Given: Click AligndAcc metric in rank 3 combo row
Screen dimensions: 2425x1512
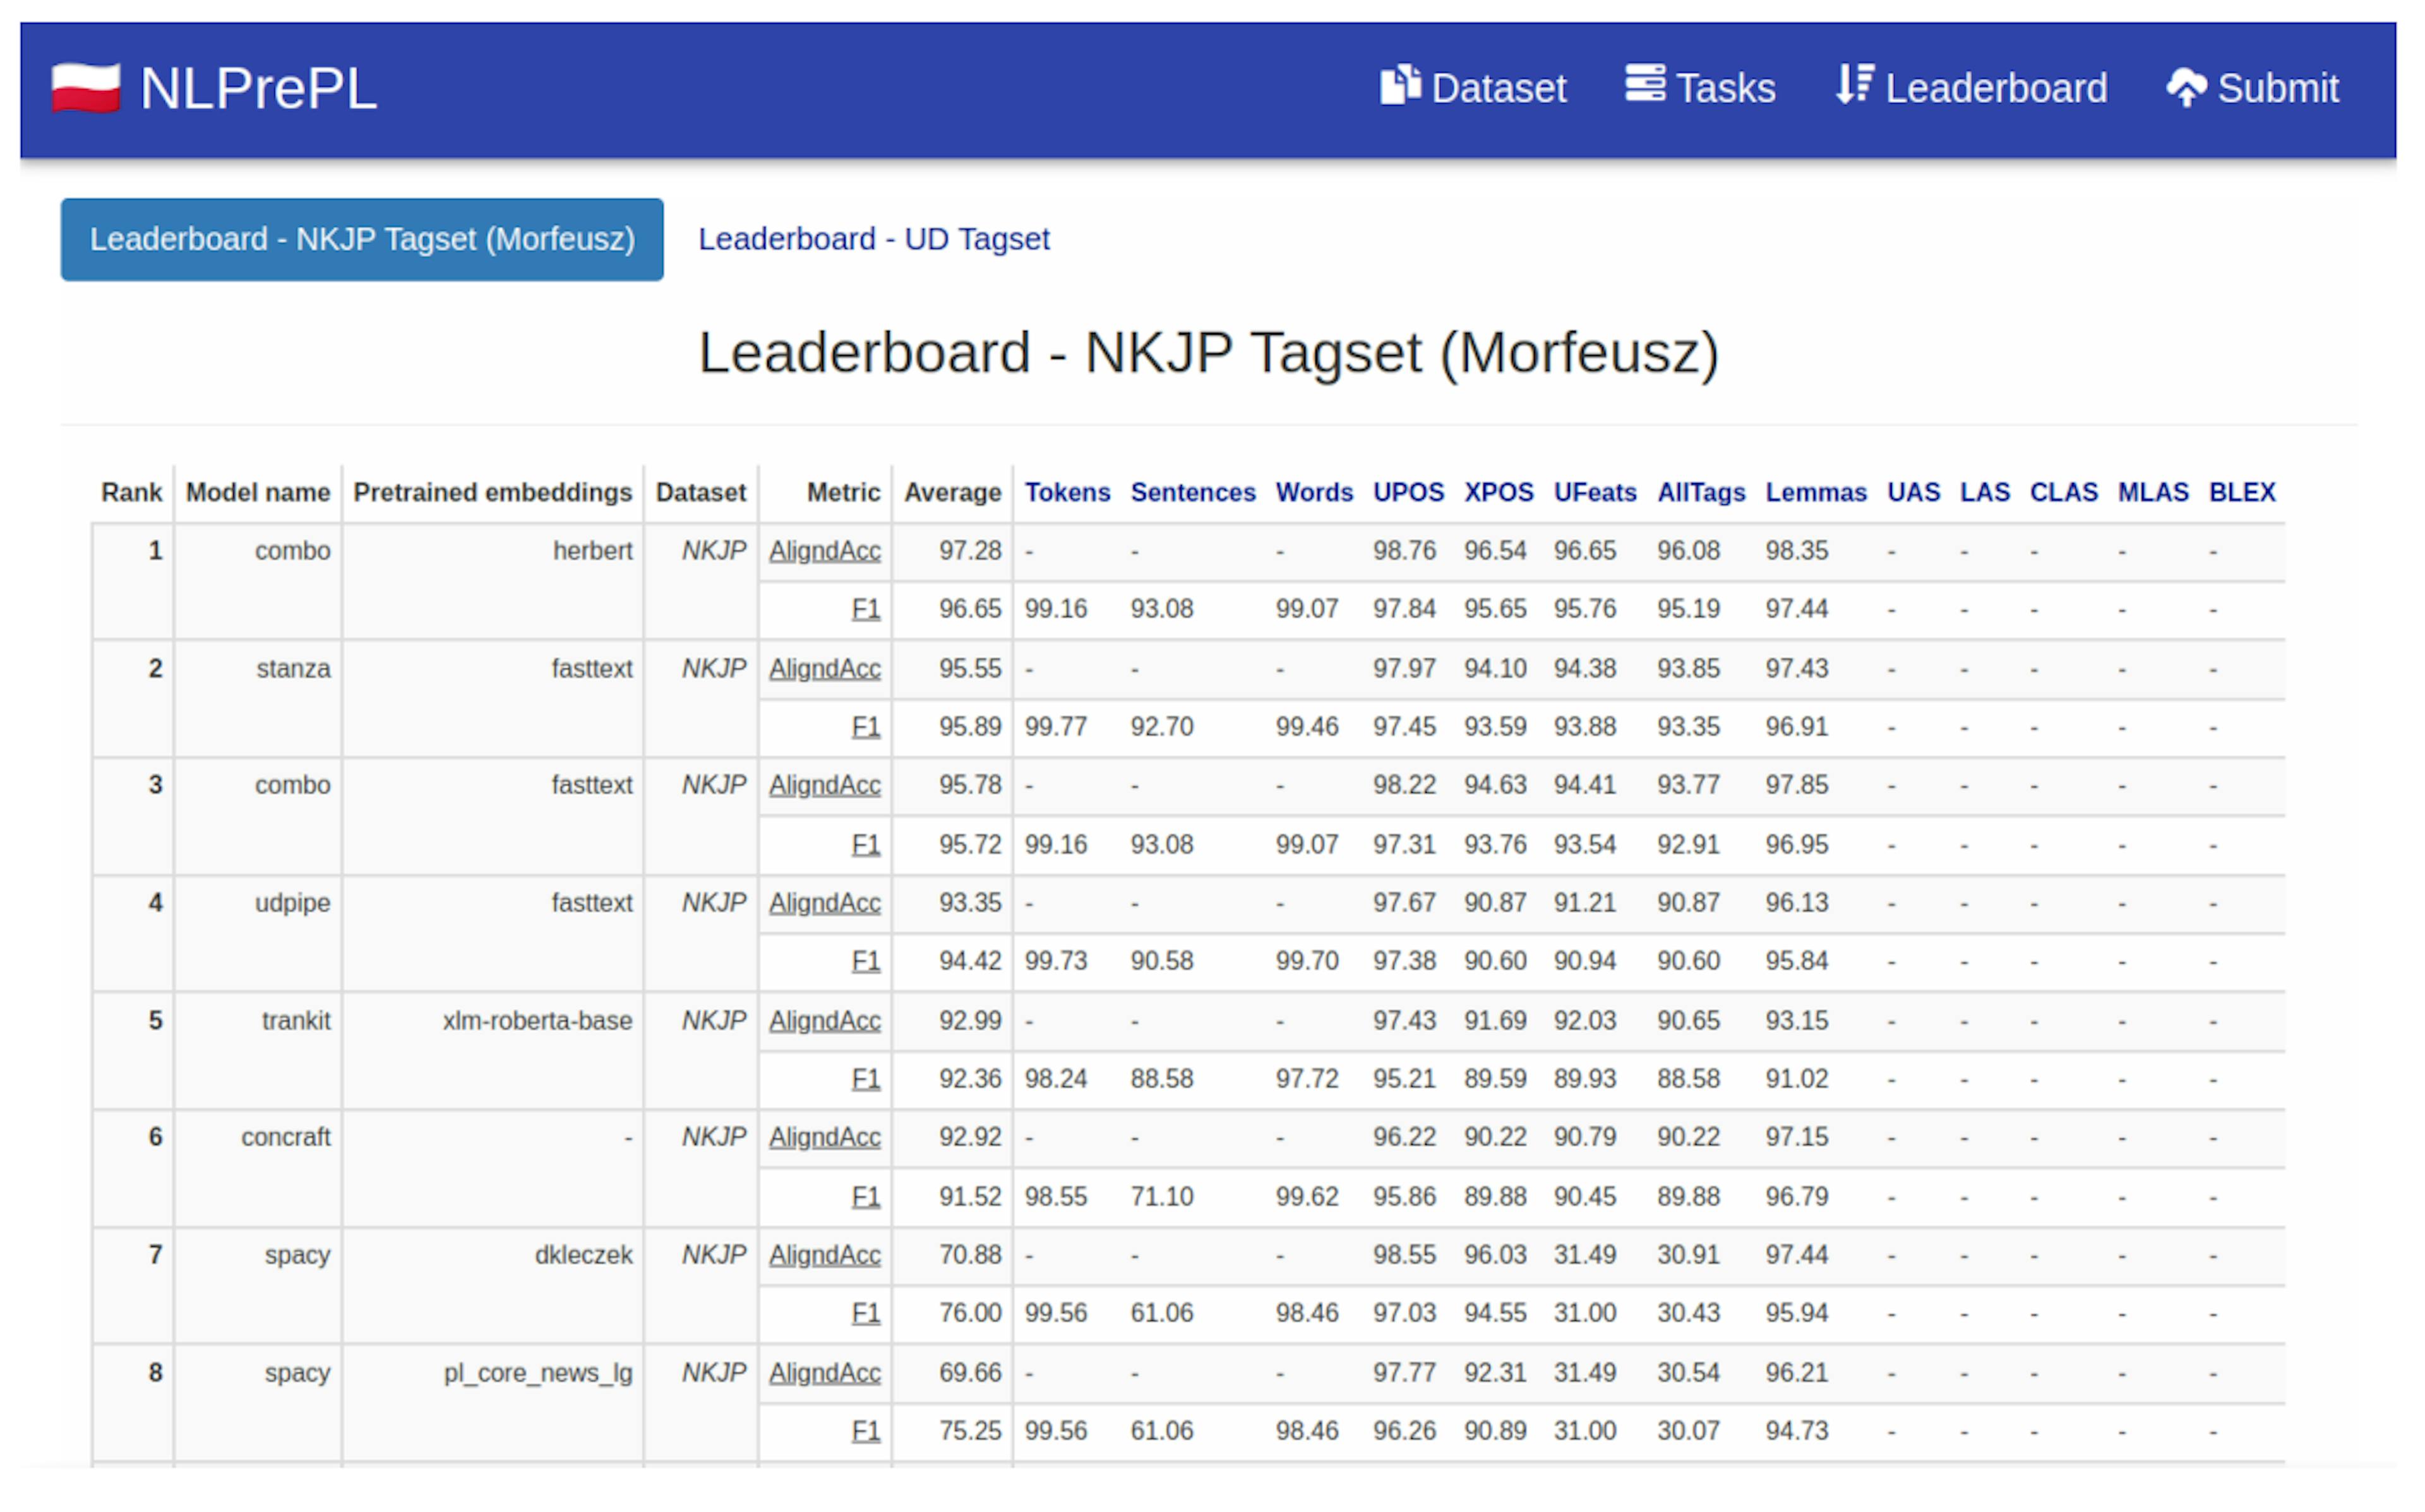Looking at the screenshot, I should pyautogui.click(x=825, y=785).
